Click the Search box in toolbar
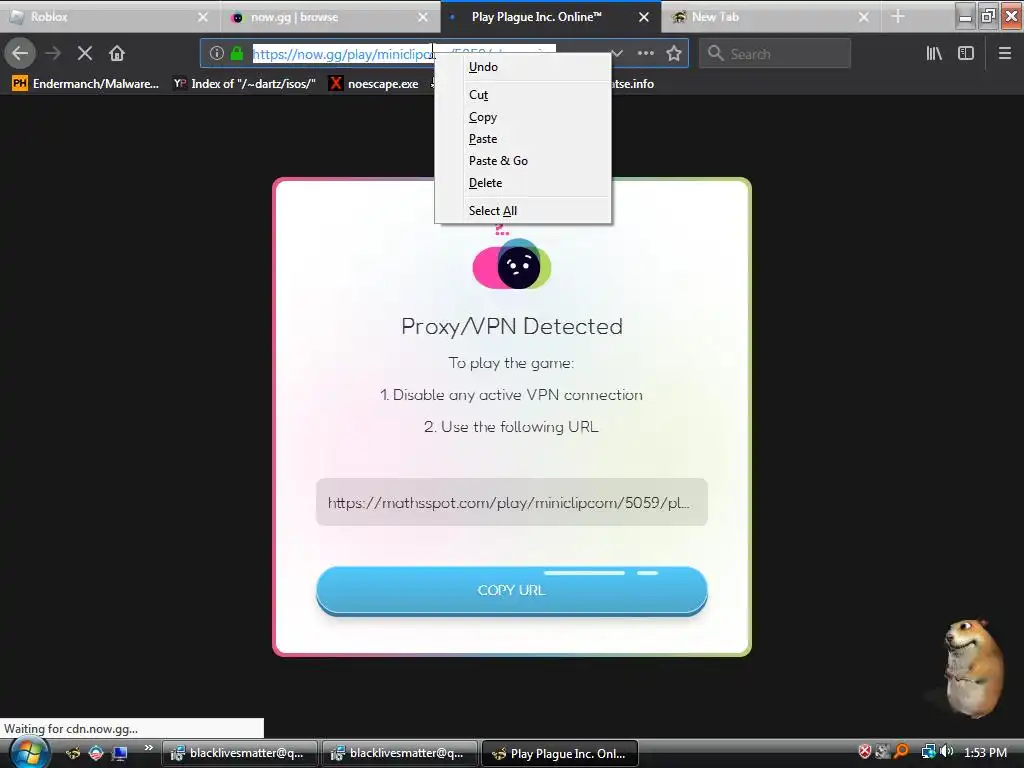The image size is (1024, 768). [775, 54]
